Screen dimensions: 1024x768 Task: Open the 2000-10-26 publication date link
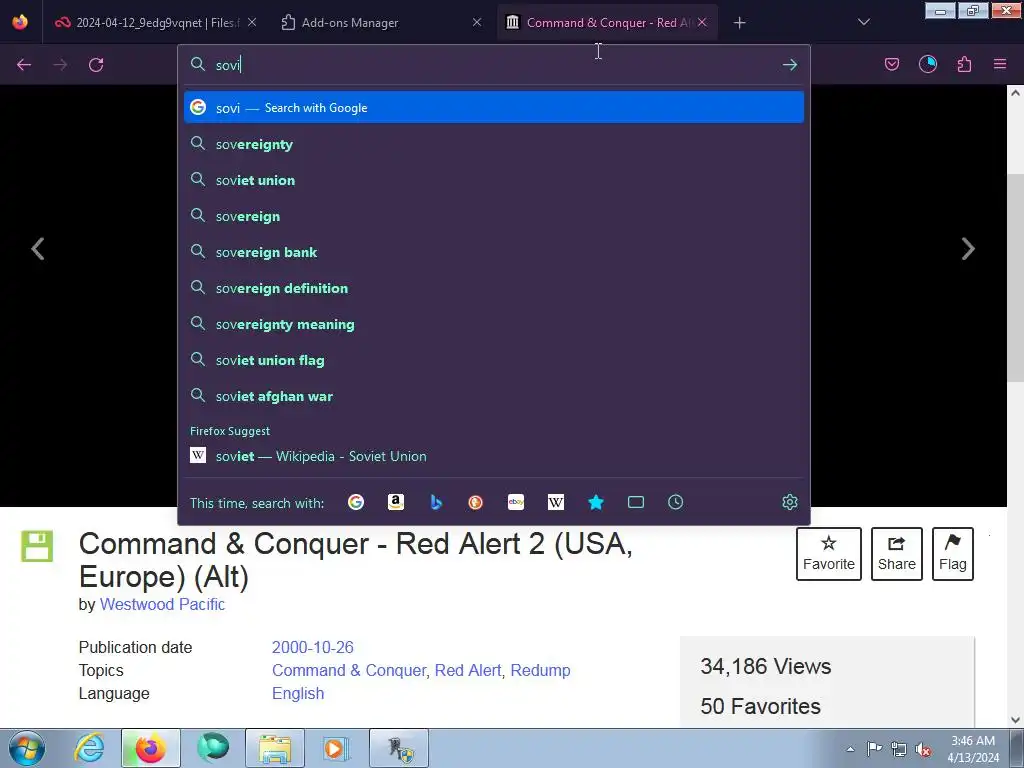click(312, 647)
